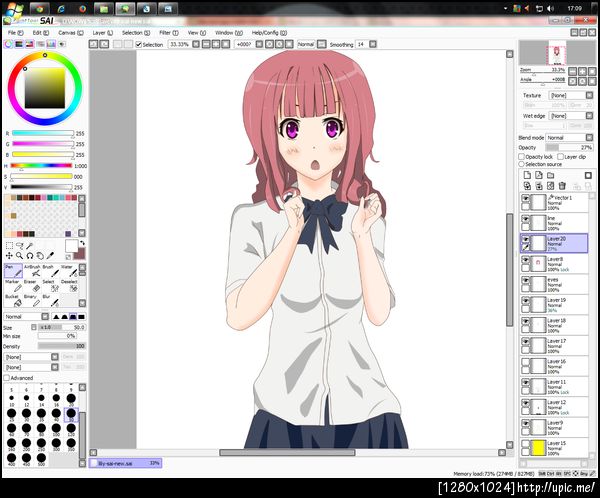This screenshot has height=498, width=600.
Task: Choose the Select pen tool
Action: click(51, 286)
